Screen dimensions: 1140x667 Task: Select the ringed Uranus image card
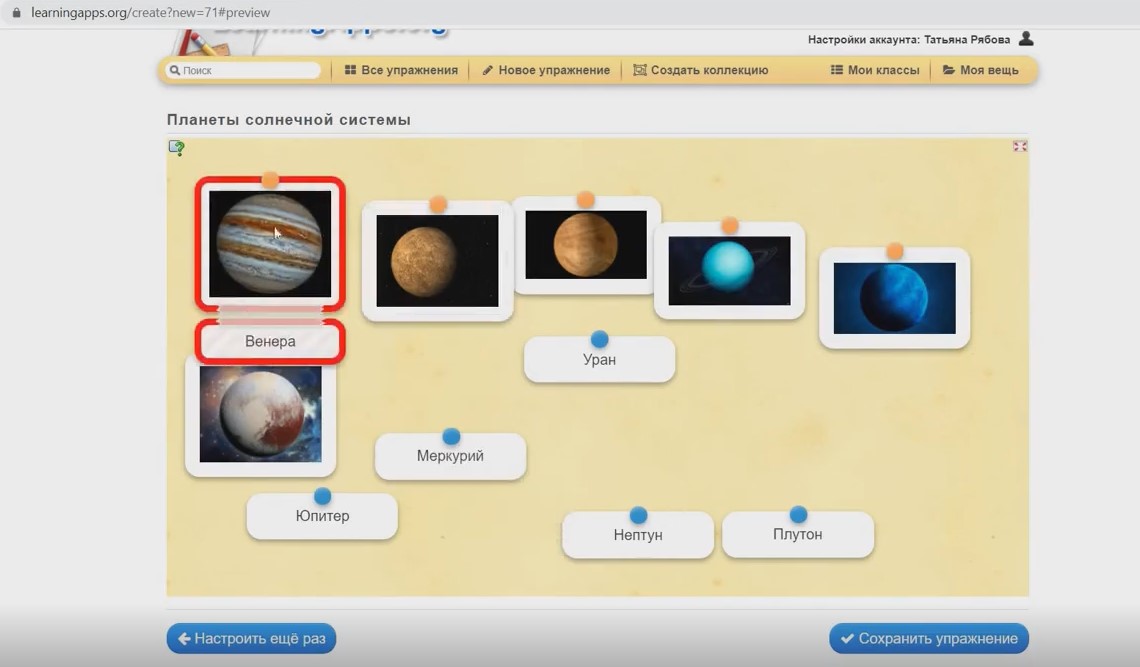(x=729, y=271)
